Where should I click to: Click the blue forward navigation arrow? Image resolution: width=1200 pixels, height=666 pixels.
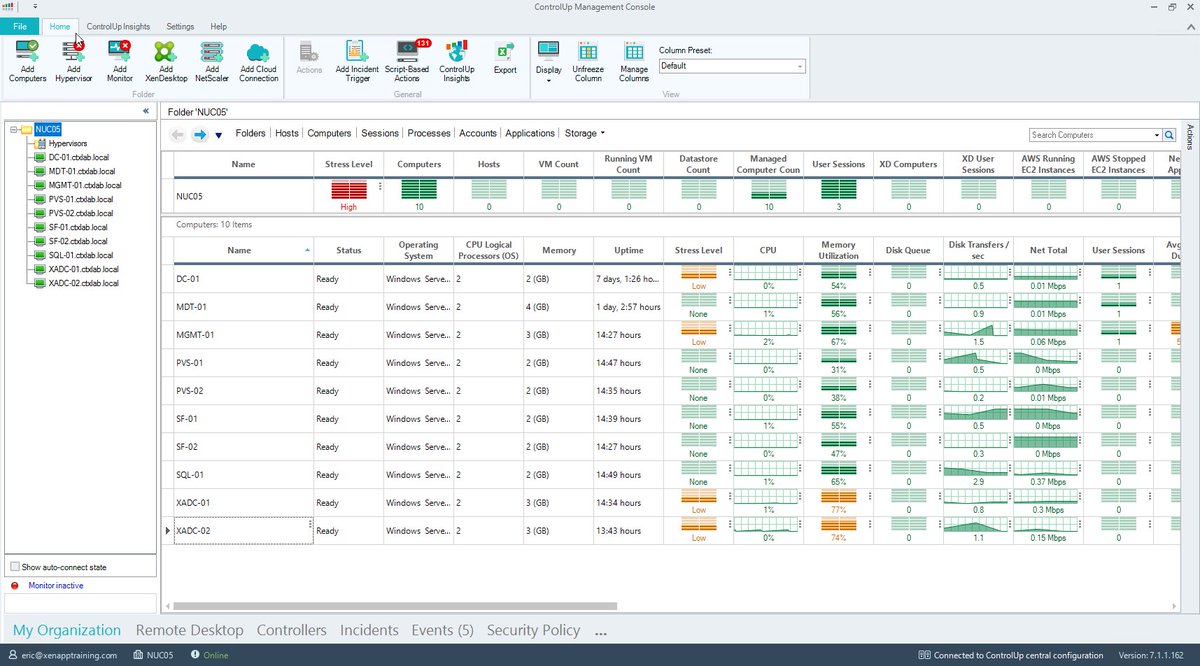tap(200, 134)
